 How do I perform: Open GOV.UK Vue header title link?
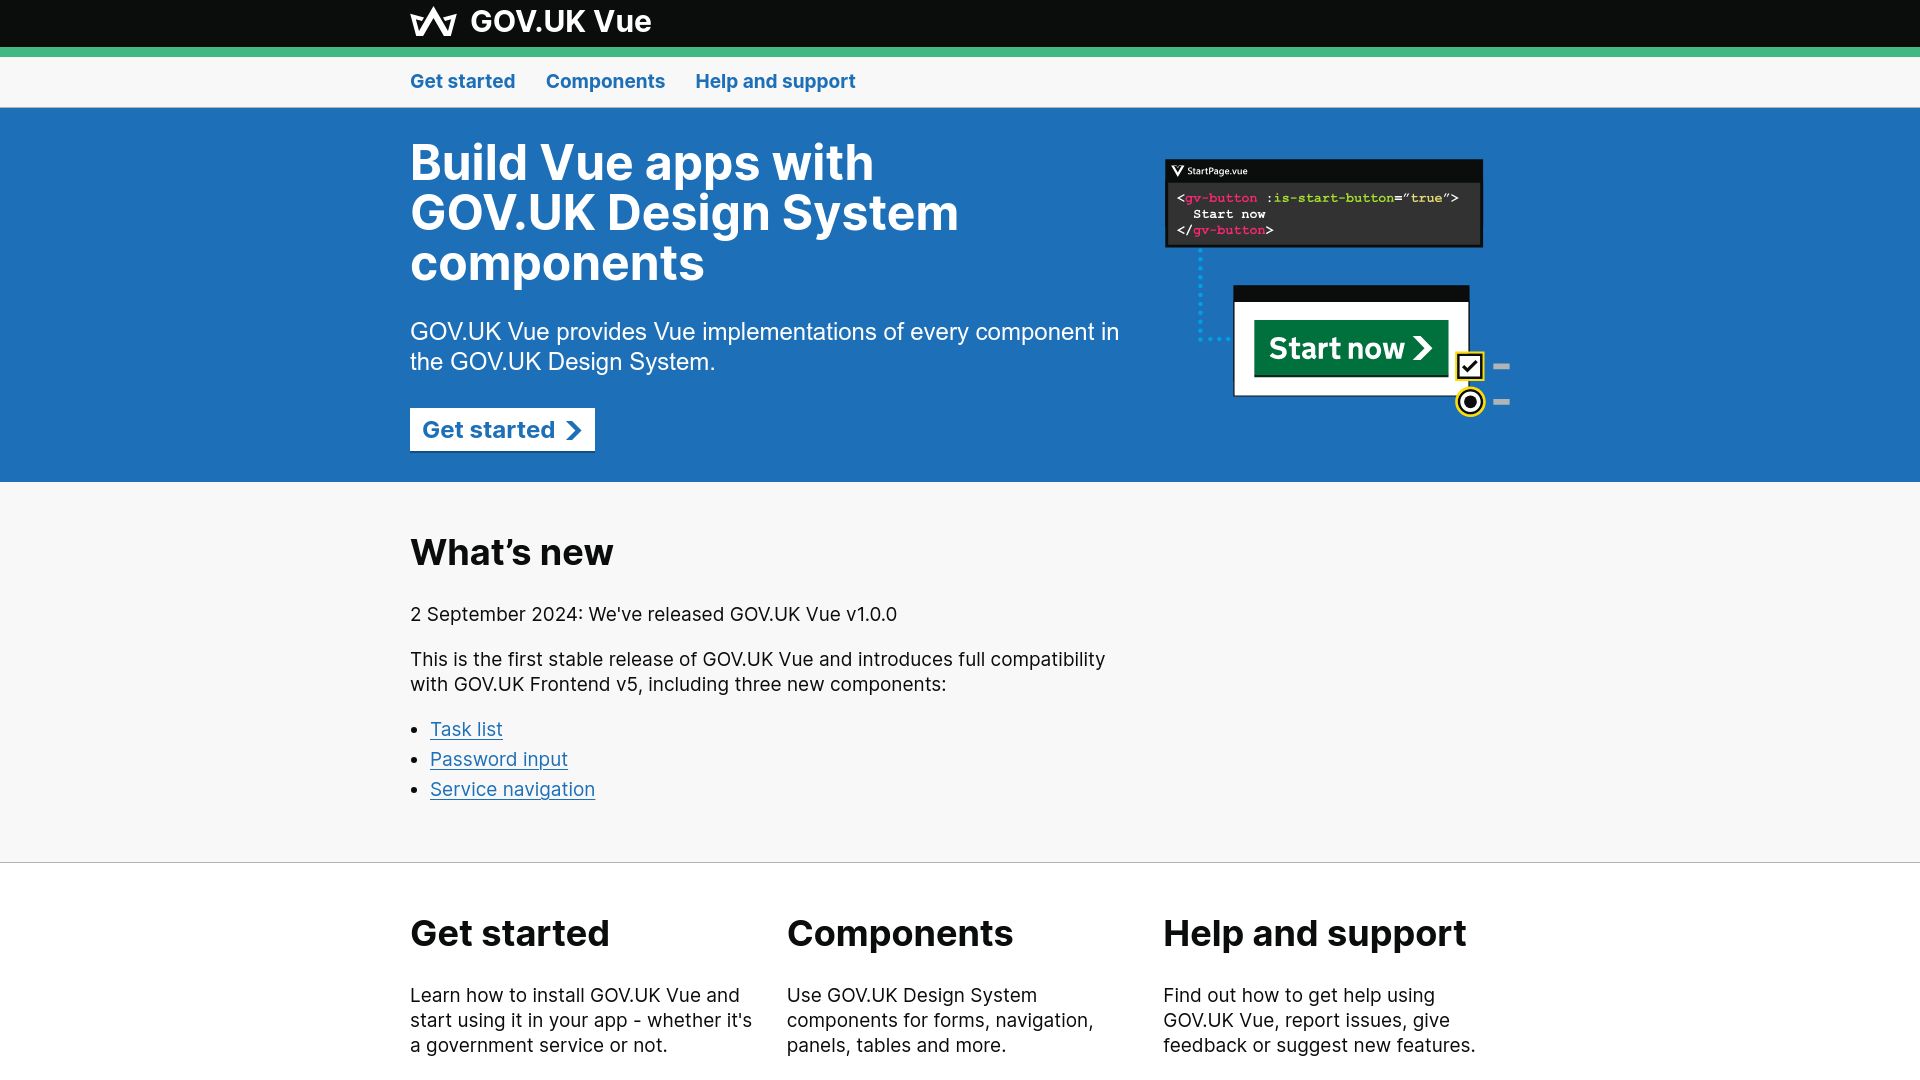[x=531, y=21]
